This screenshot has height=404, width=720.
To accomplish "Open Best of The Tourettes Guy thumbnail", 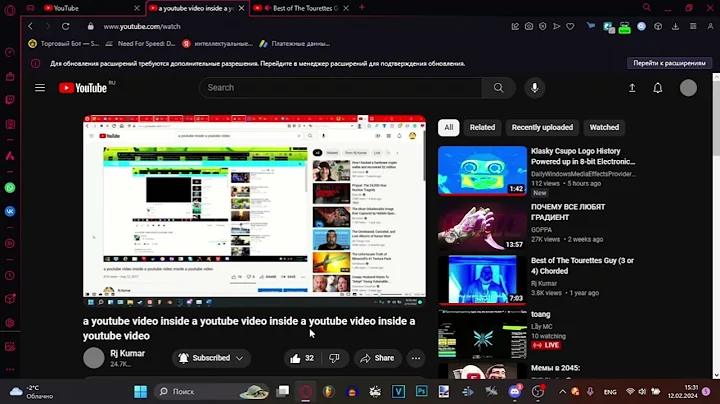I will (482, 280).
